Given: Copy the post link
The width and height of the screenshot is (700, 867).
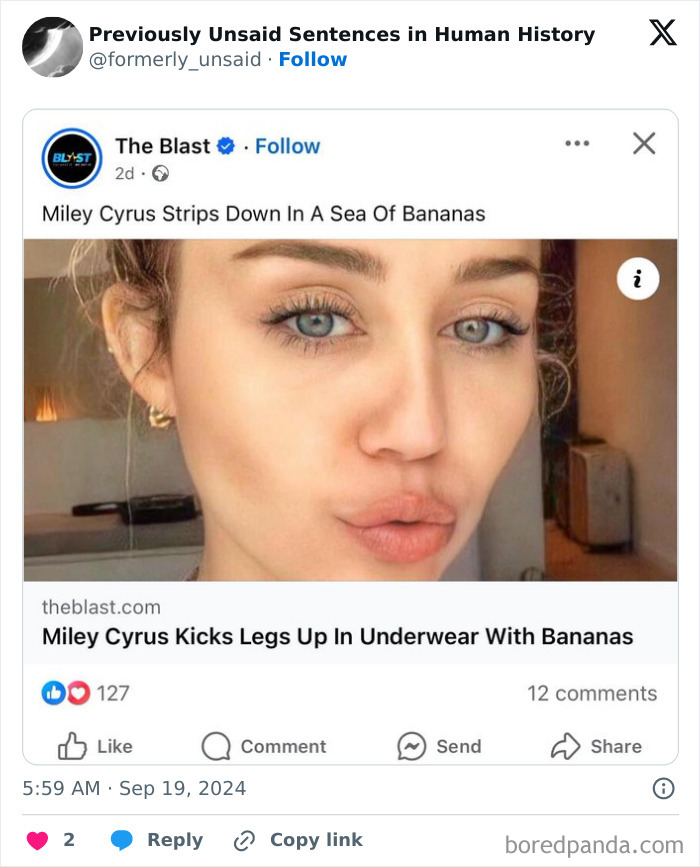Looking at the screenshot, I should click(x=300, y=840).
